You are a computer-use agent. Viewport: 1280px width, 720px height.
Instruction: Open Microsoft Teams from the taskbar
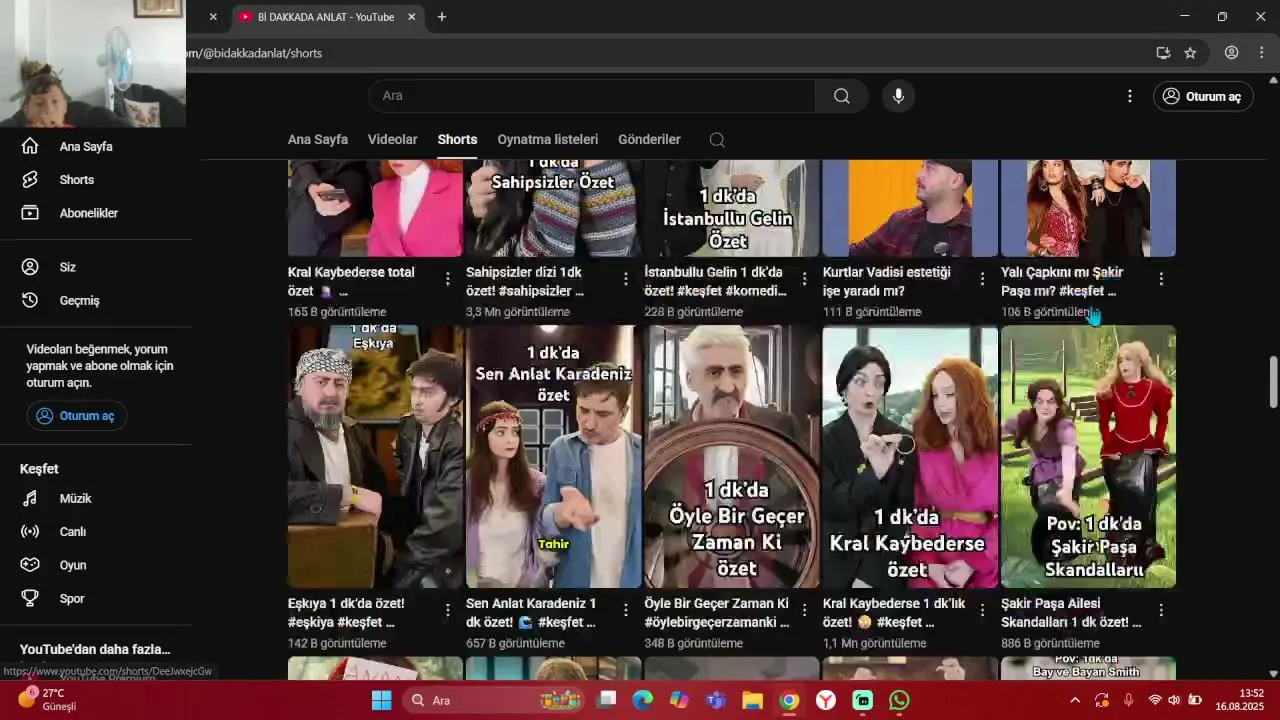click(x=716, y=700)
